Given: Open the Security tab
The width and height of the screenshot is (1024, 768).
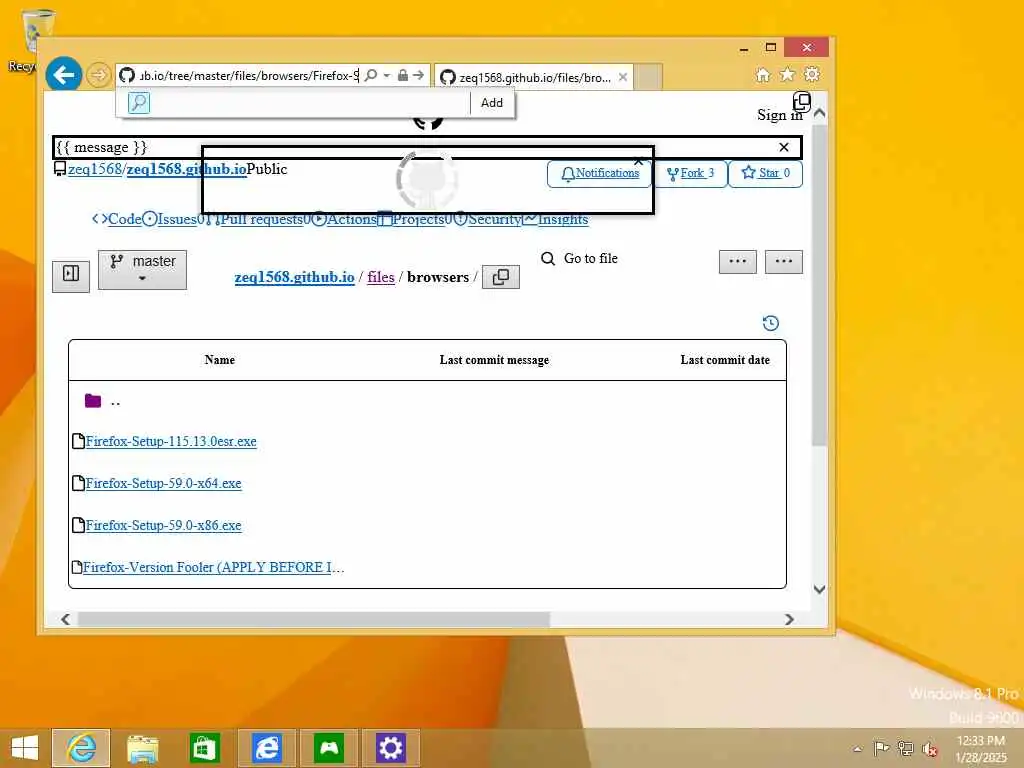Looking at the screenshot, I should point(487,219).
